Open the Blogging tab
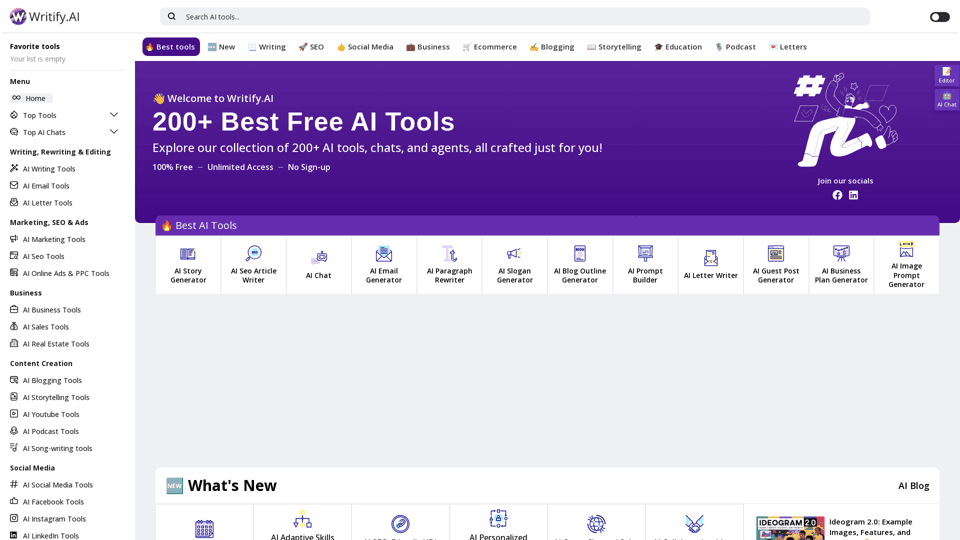Viewport: 960px width, 540px height. [552, 47]
